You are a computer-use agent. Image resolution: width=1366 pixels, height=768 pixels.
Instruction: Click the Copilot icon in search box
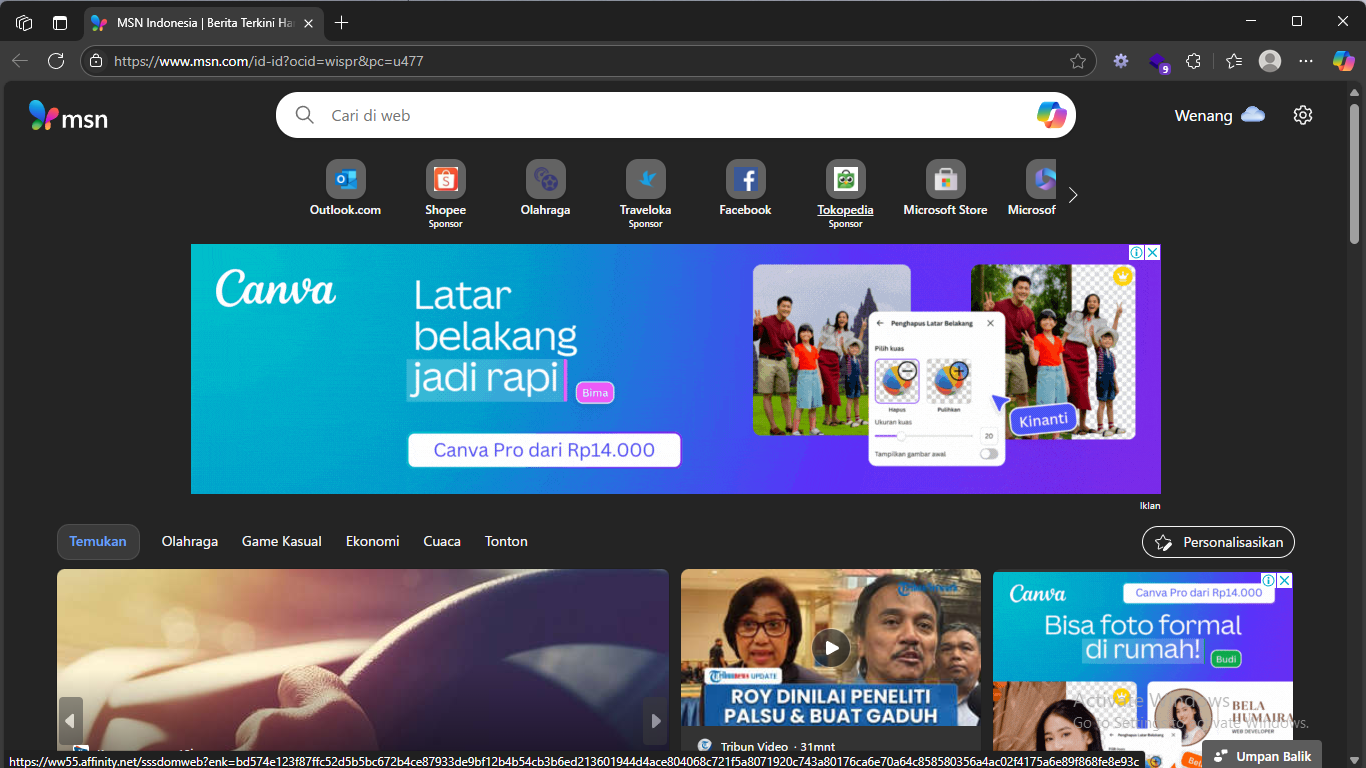coord(1051,115)
